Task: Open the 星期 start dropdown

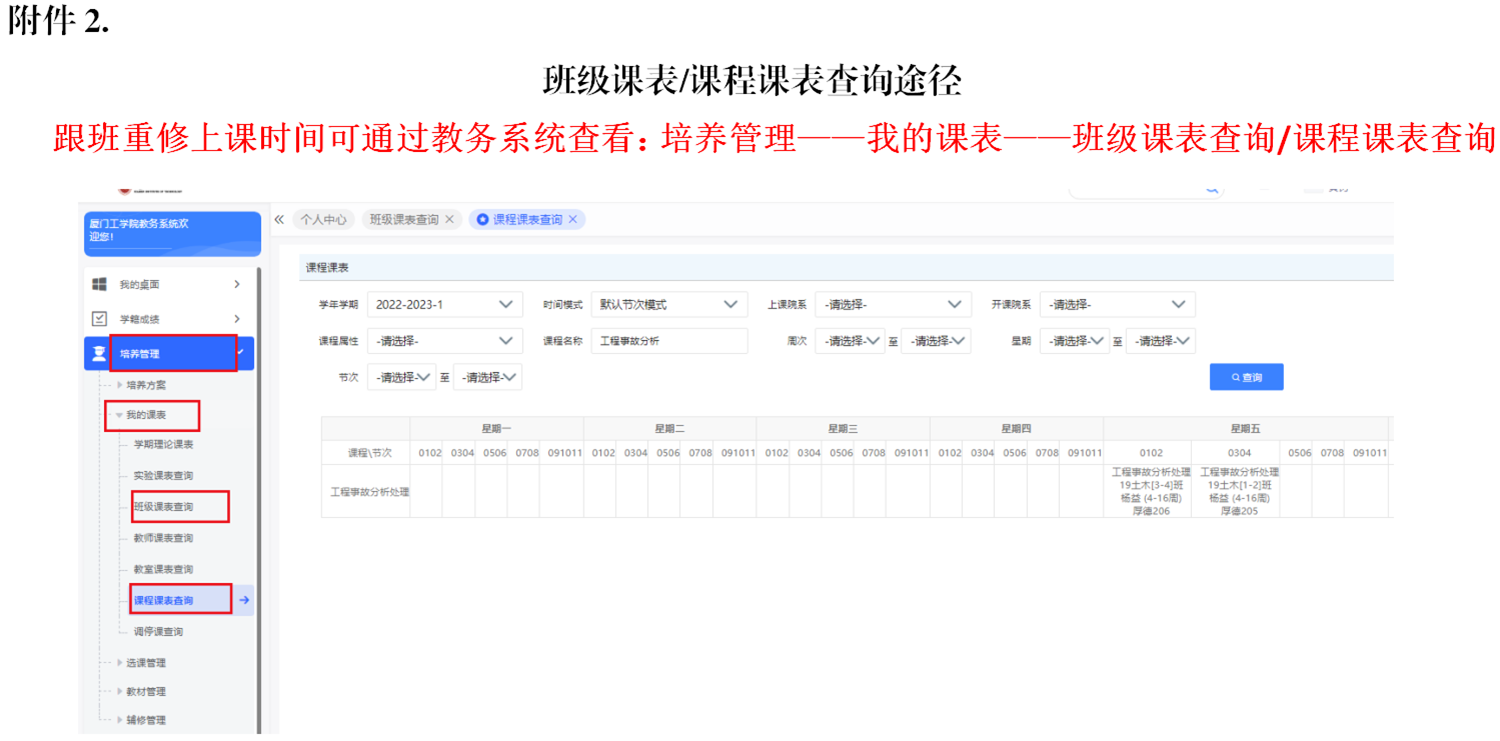Action: (x=1075, y=341)
